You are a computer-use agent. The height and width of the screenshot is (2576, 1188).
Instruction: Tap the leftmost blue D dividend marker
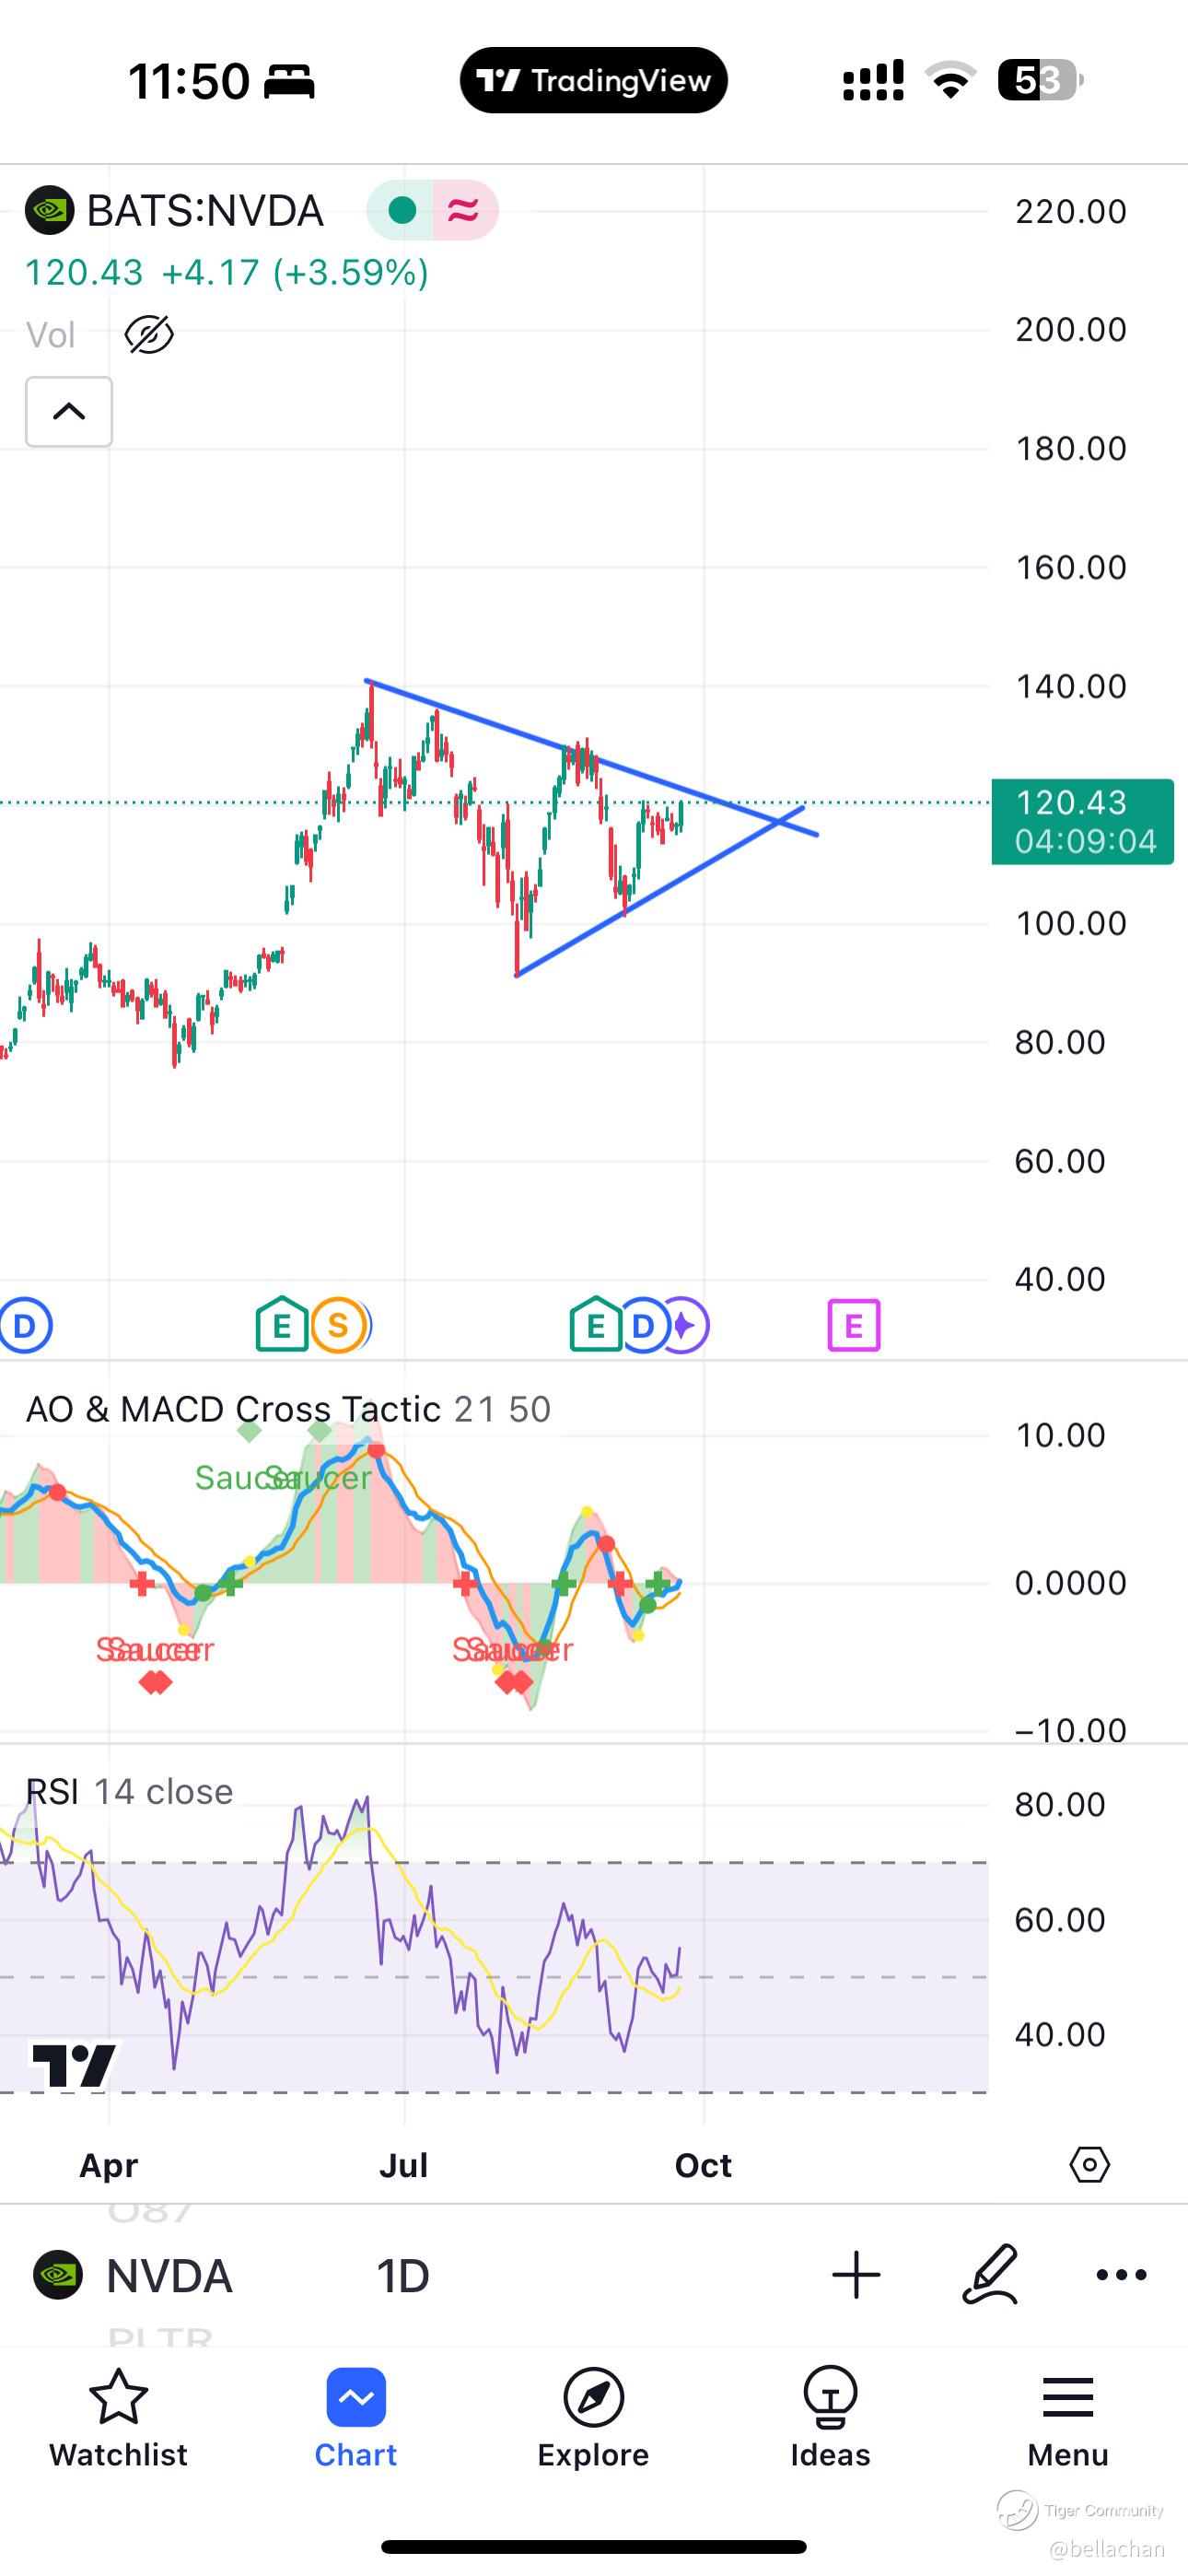click(x=24, y=1326)
